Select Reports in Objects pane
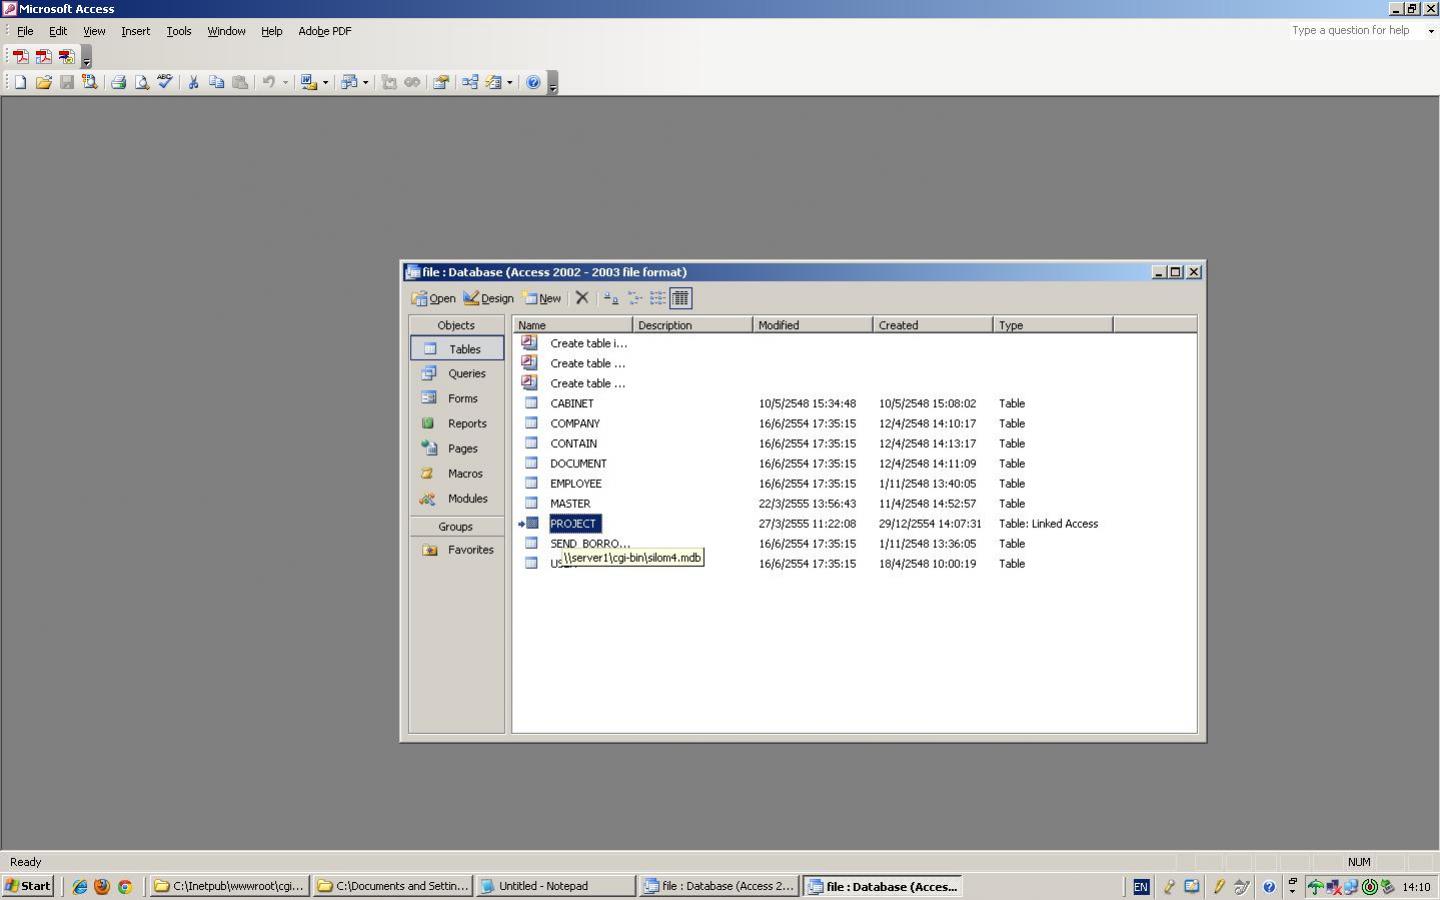 tap(457, 424)
